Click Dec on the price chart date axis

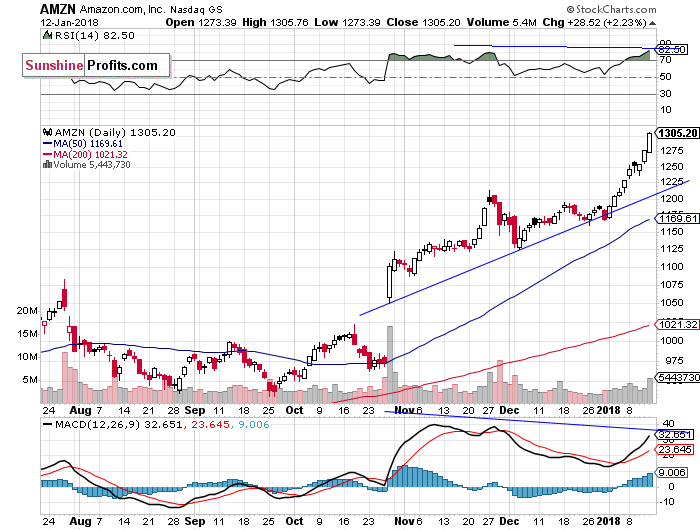(x=509, y=410)
